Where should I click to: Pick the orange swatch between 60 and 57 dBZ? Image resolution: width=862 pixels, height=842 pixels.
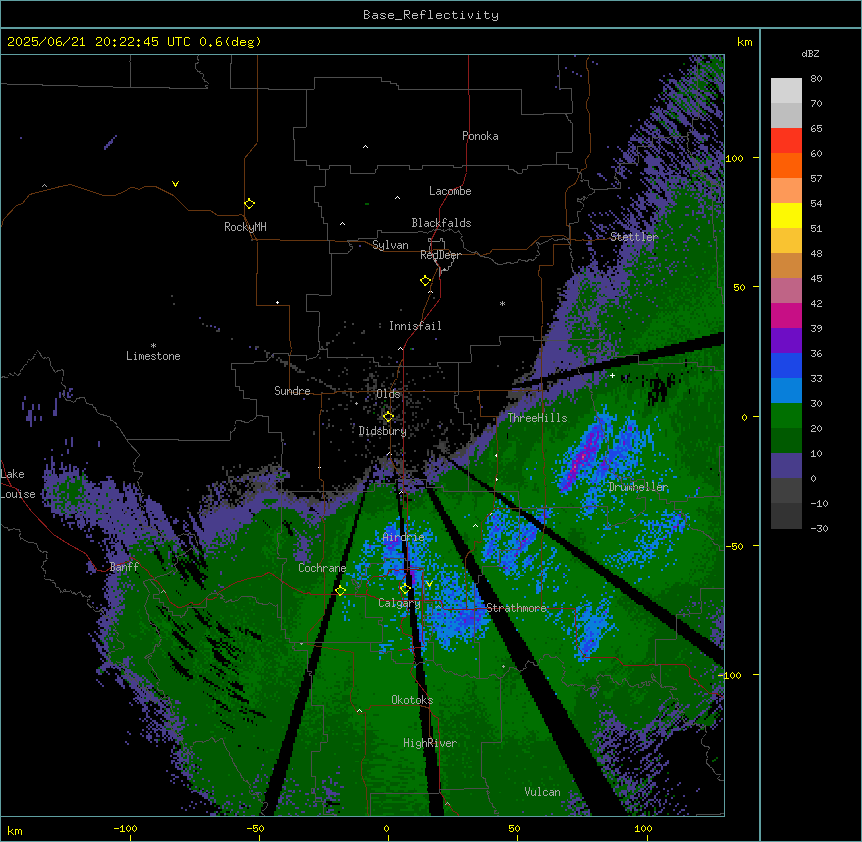pyautogui.click(x=786, y=165)
